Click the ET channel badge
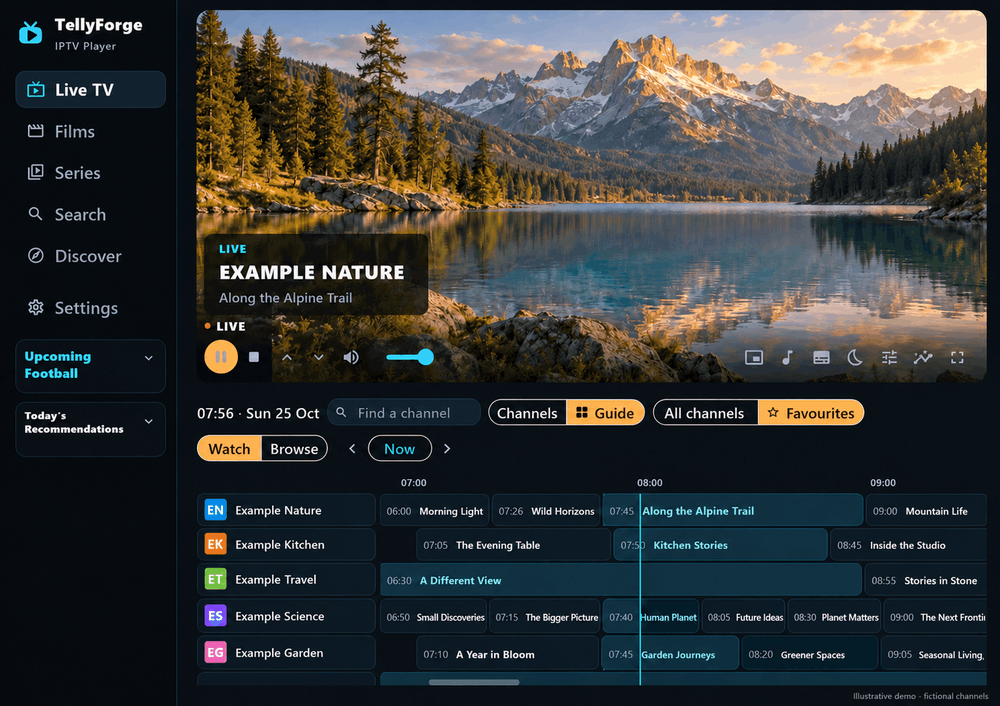1000x706 pixels. tap(216, 580)
